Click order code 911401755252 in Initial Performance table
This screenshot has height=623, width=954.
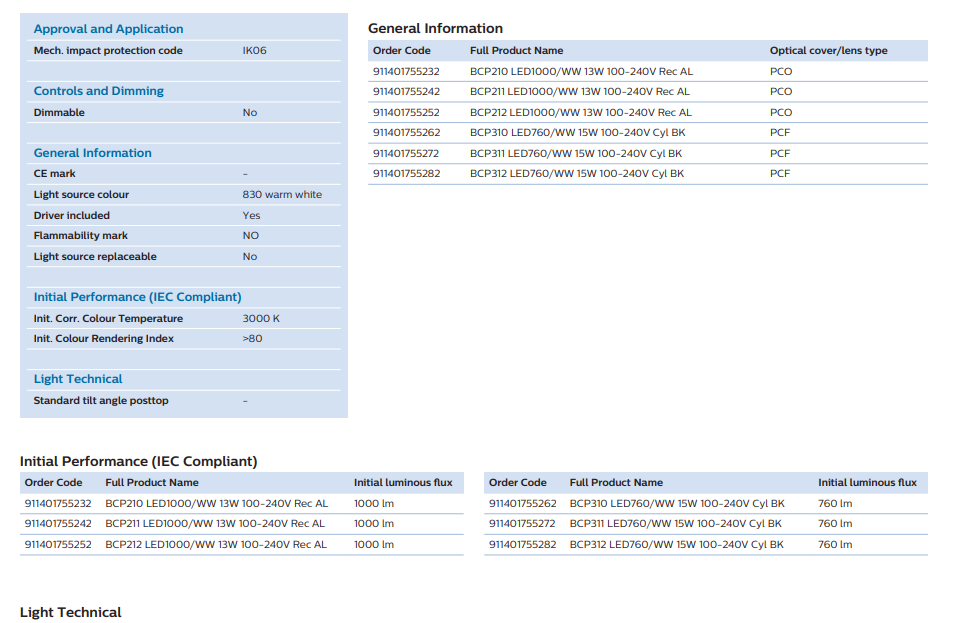click(x=58, y=545)
